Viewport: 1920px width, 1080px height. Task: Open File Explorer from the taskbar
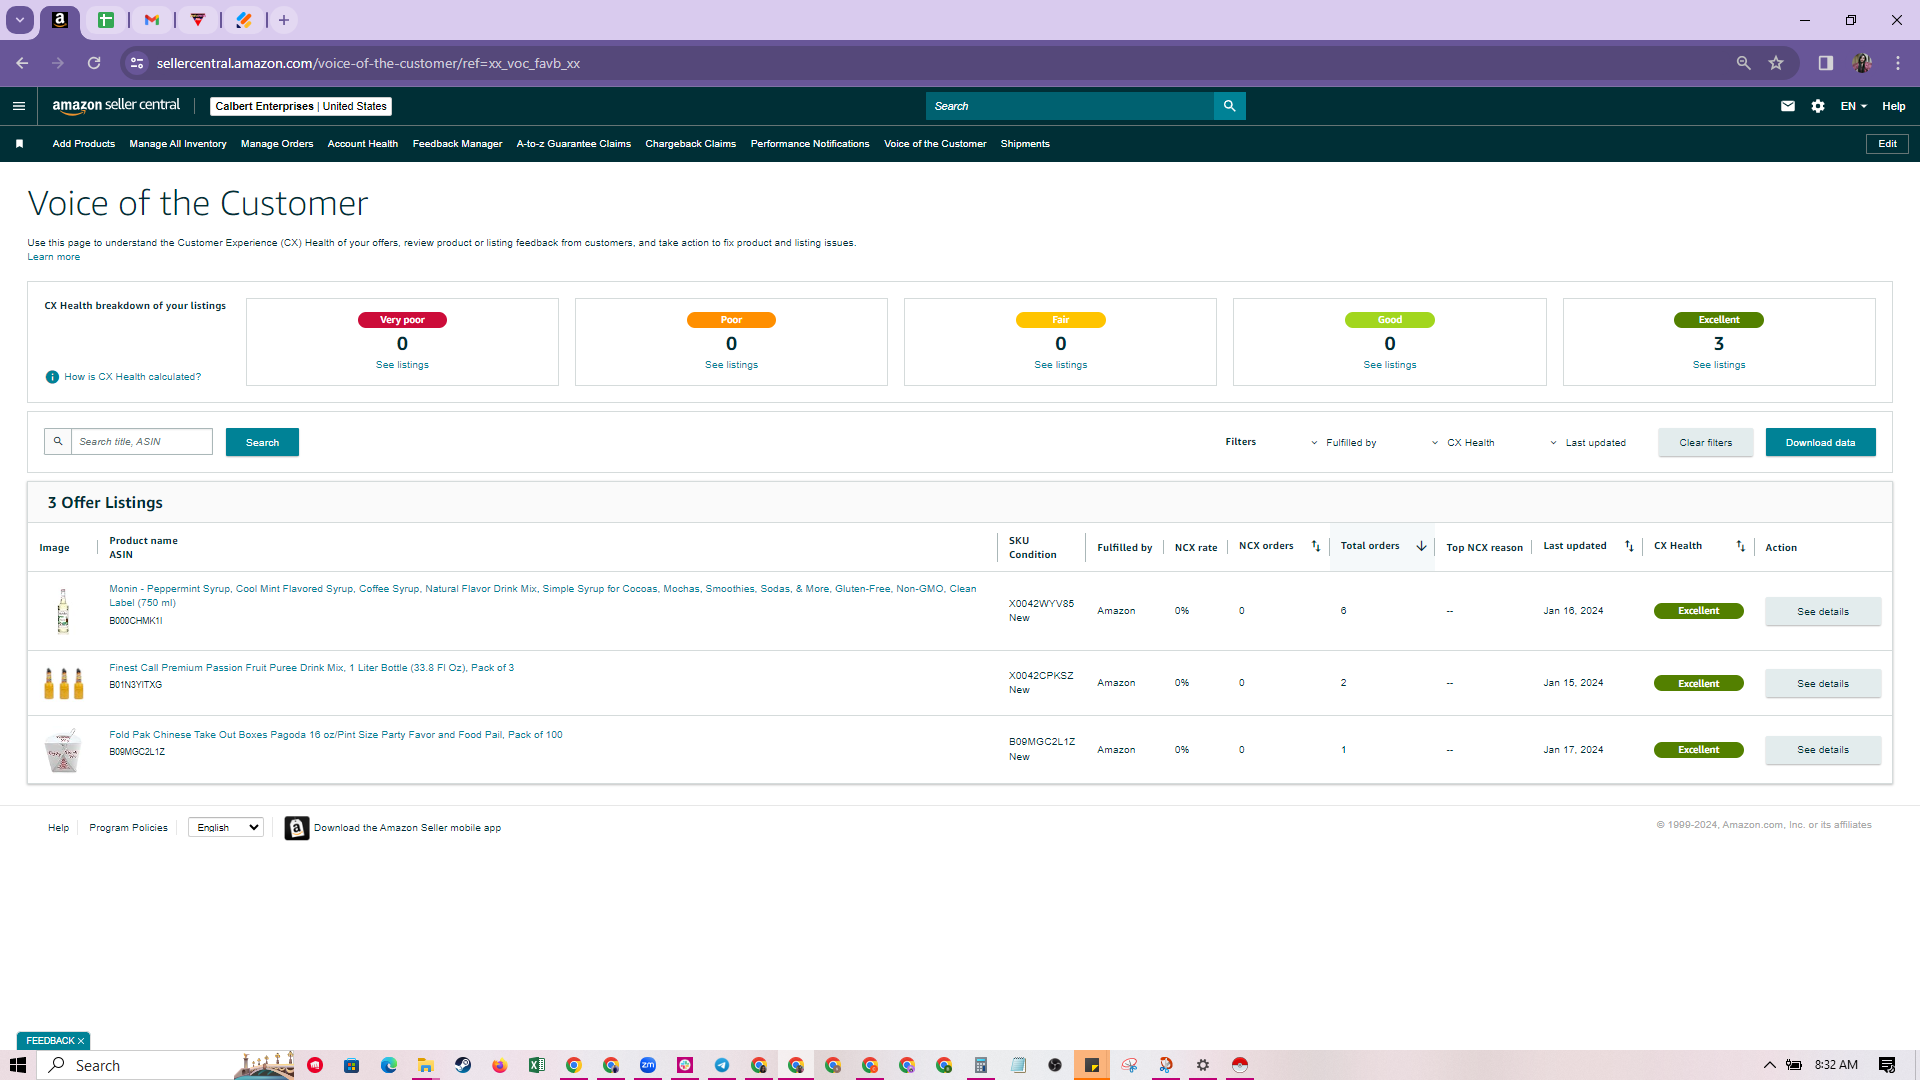(425, 1065)
